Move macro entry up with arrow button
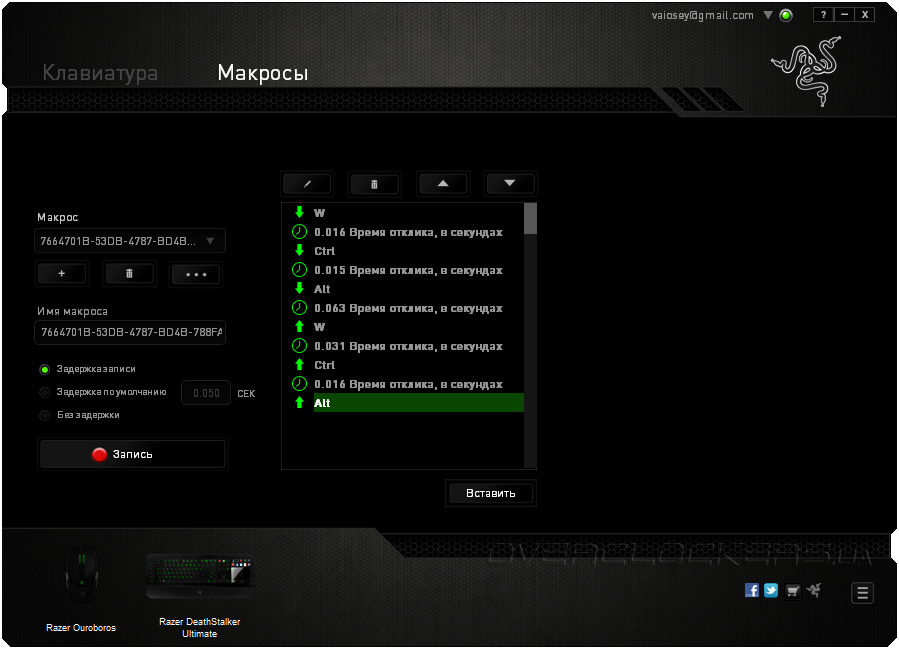This screenshot has width=899, height=649. 443,184
